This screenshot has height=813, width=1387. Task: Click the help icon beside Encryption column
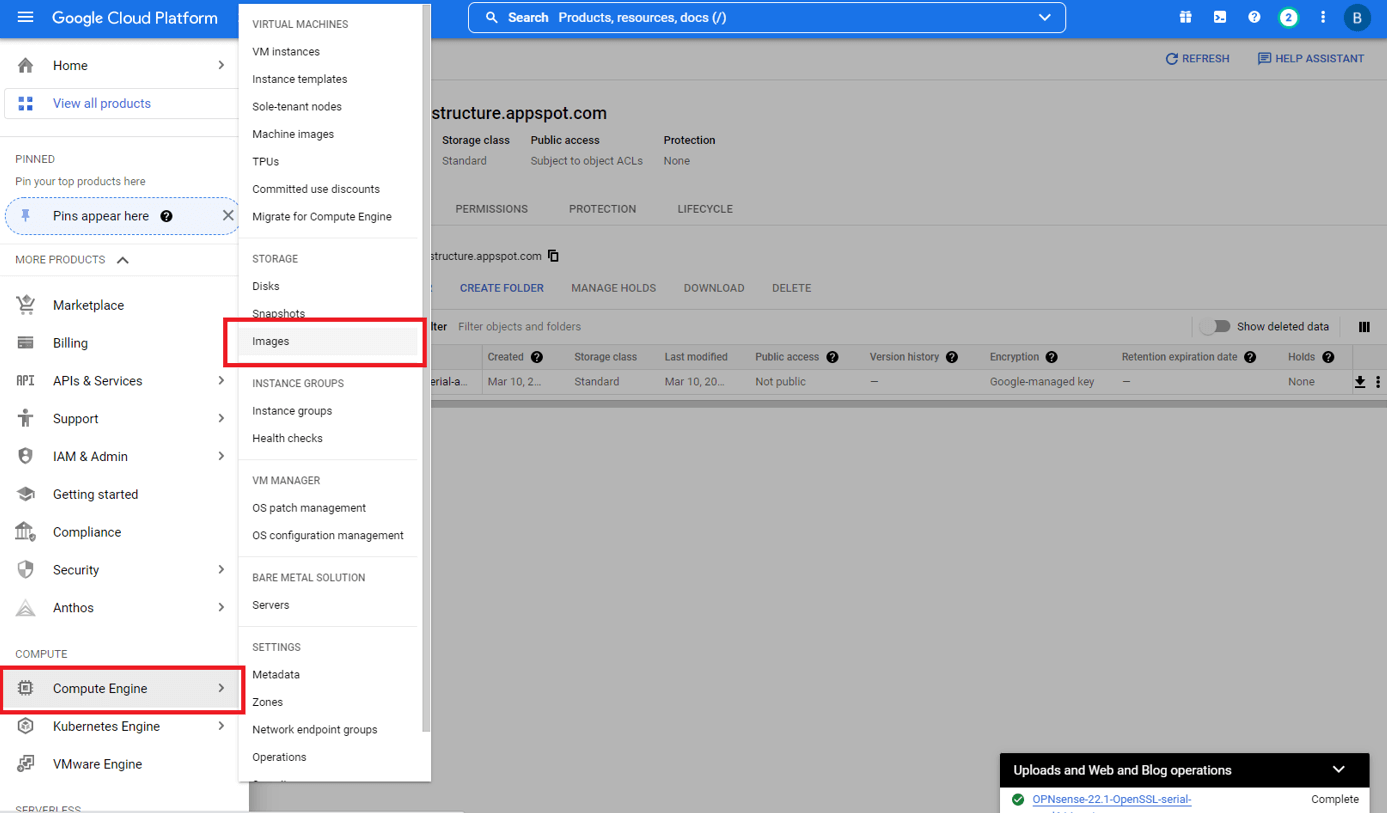tap(1051, 357)
